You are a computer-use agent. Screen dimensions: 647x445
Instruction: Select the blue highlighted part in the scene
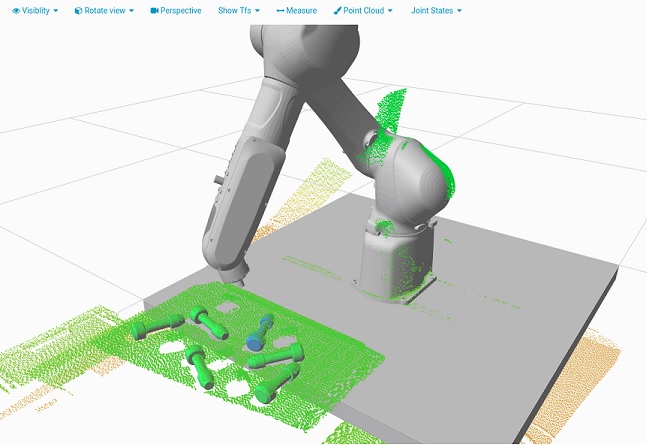coord(259,333)
